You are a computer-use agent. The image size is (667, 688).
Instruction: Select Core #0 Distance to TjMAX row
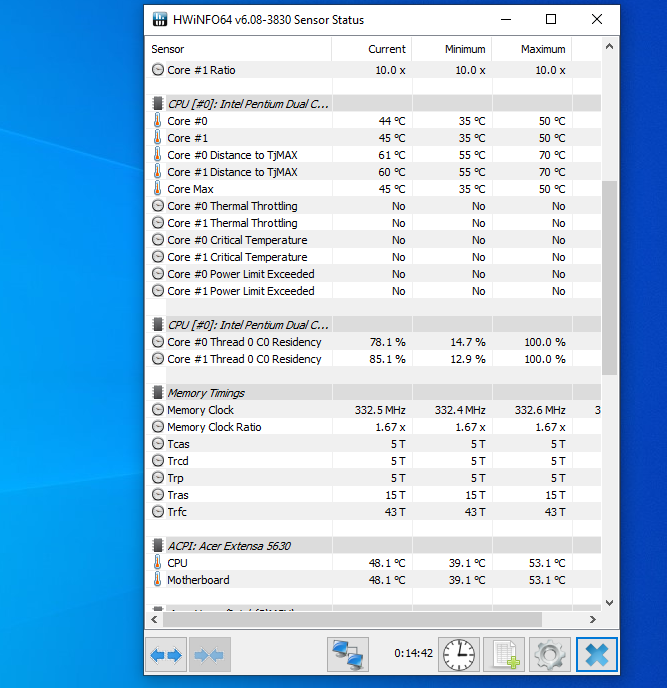click(373, 154)
